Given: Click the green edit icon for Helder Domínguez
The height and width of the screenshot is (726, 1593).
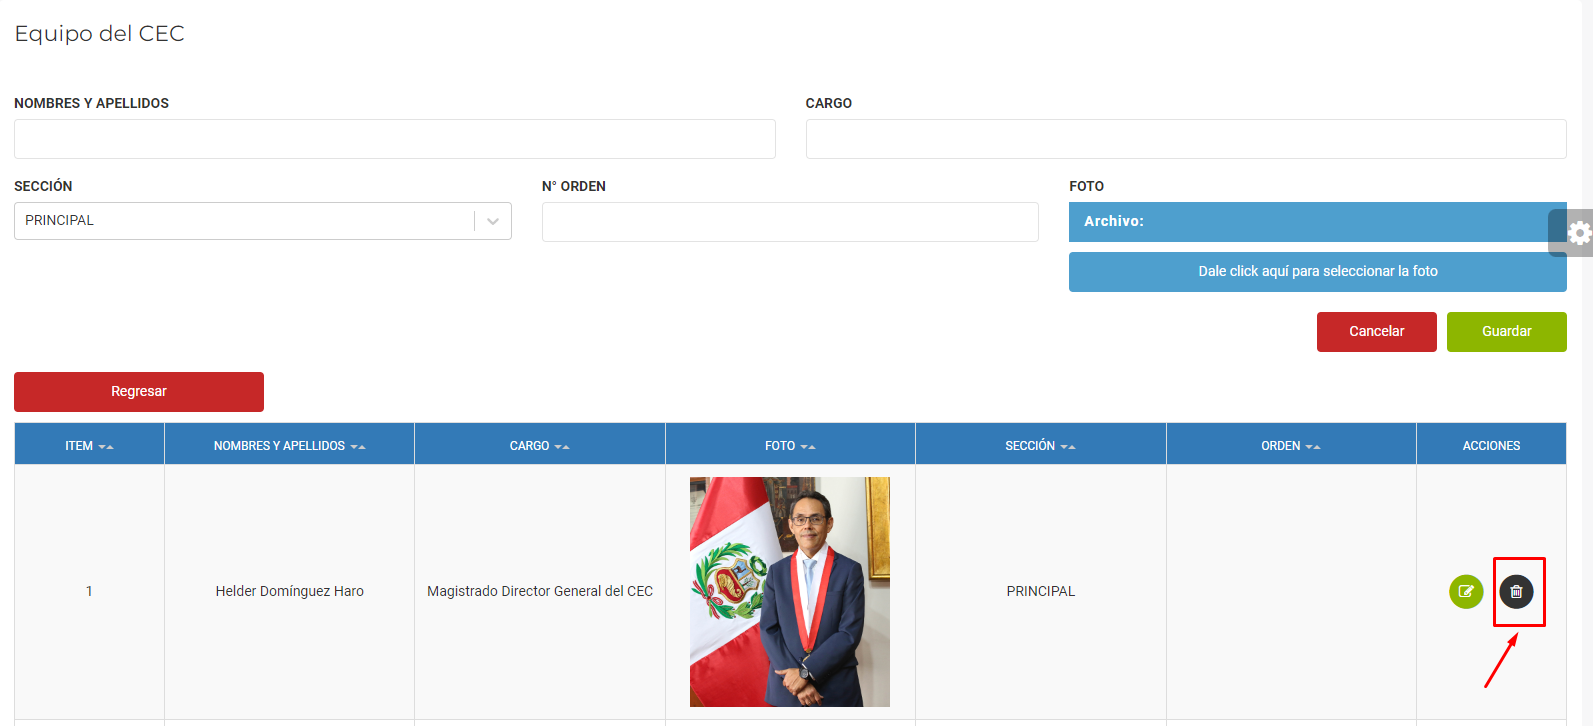Looking at the screenshot, I should tap(1466, 591).
